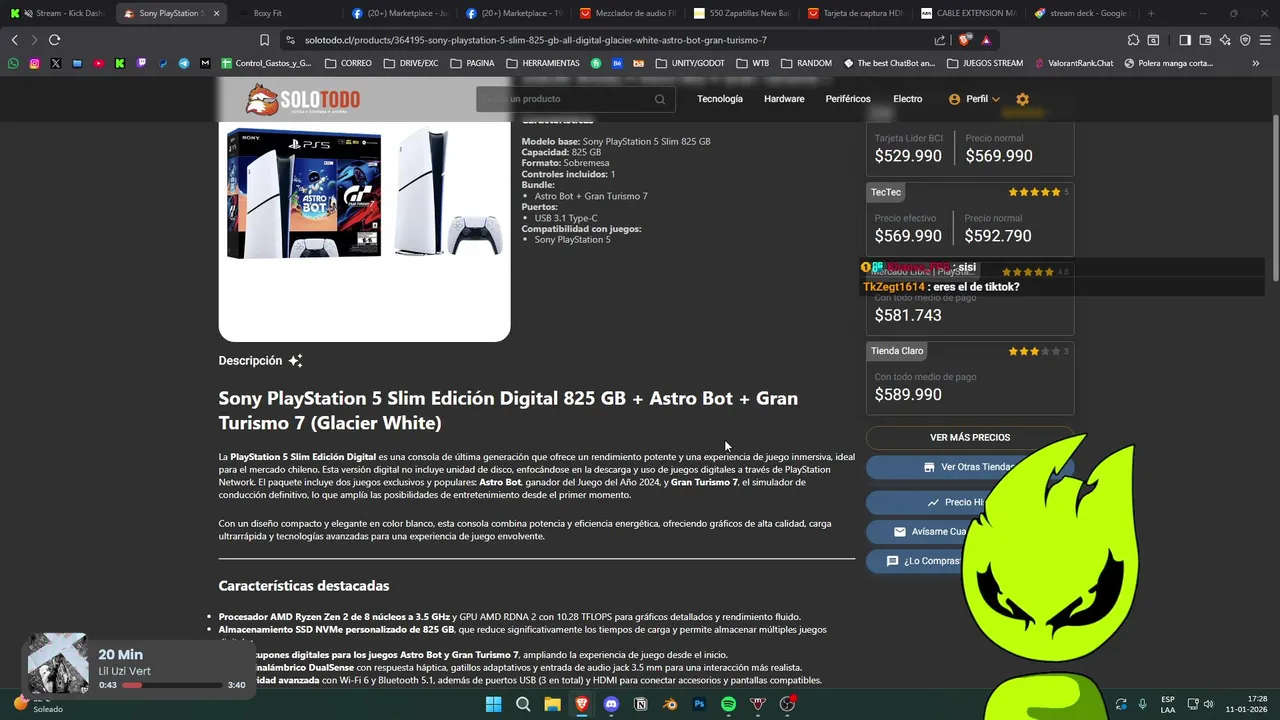Open Kick bookmark icon in bookmarks bar
Viewport: 1280px width, 720px height.
pyautogui.click(x=120, y=63)
